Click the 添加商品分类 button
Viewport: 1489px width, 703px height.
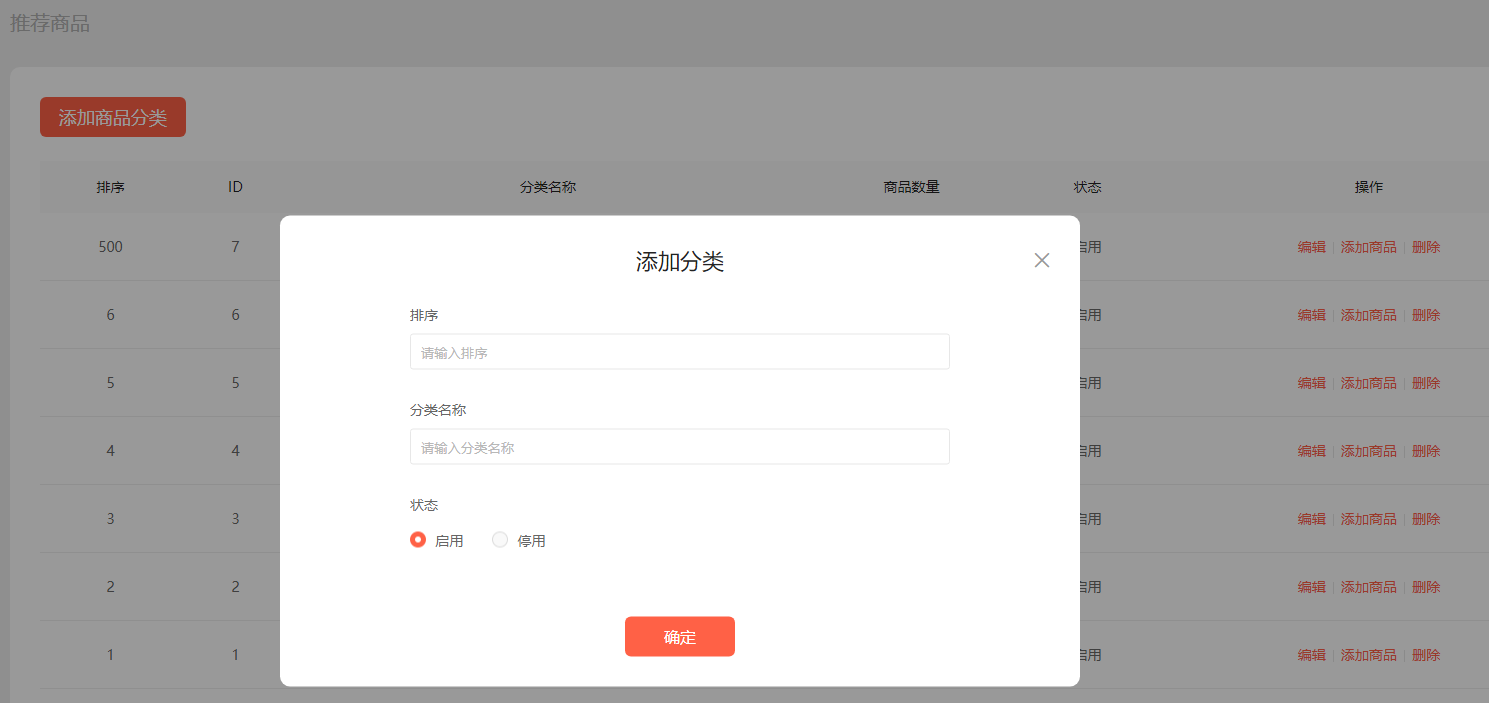[x=113, y=118]
